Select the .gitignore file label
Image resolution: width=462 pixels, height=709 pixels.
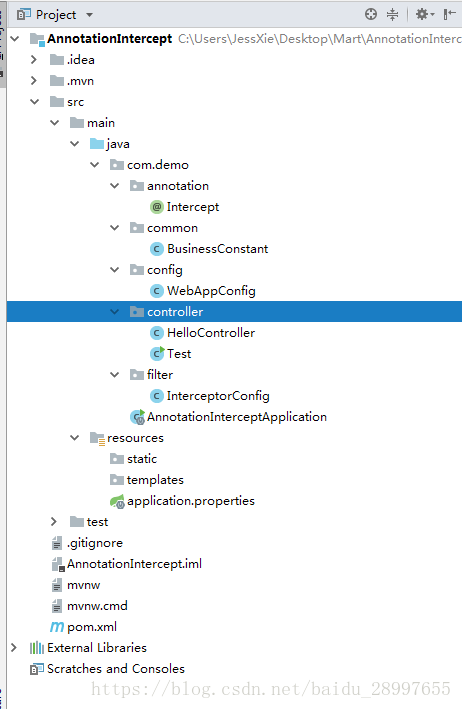point(95,543)
